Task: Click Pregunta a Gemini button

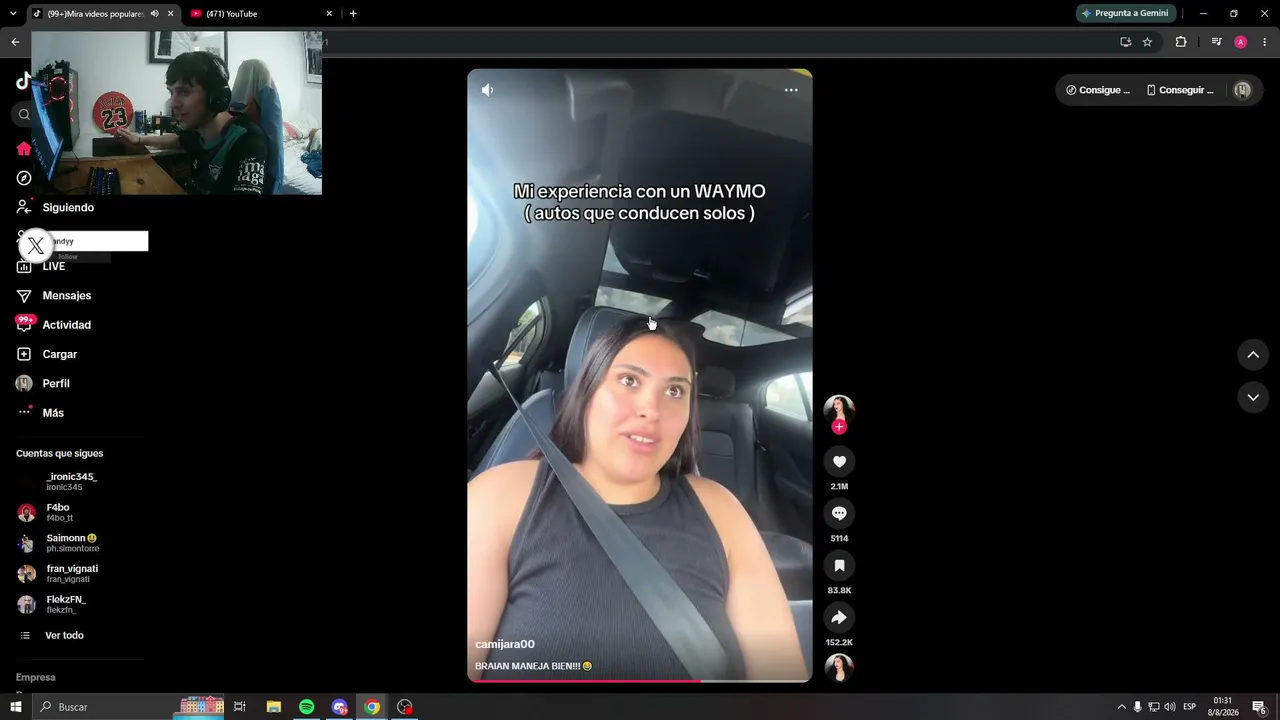Action: pos(1125,13)
